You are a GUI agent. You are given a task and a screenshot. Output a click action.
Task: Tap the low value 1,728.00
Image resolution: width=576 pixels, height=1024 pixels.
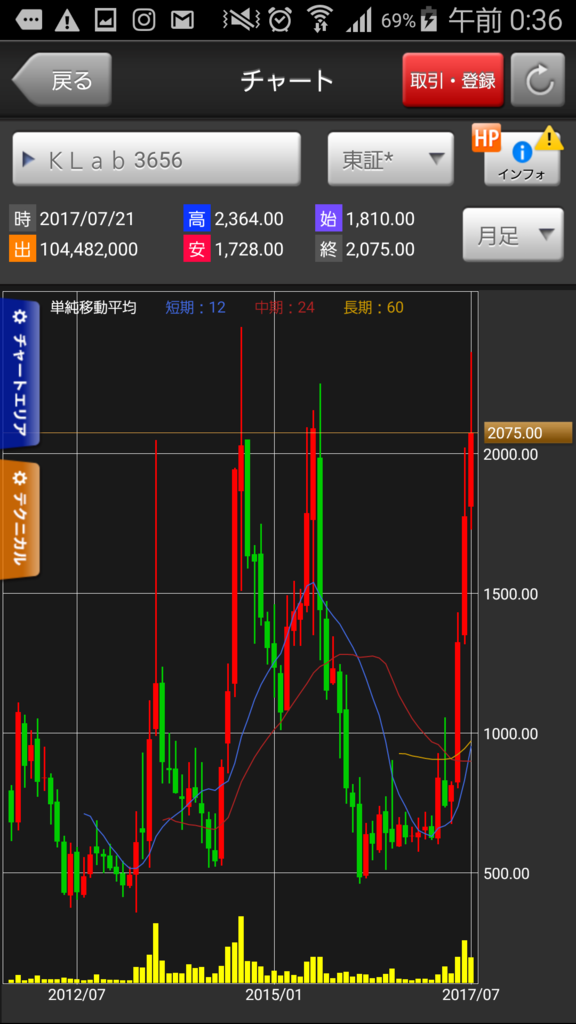point(249,249)
